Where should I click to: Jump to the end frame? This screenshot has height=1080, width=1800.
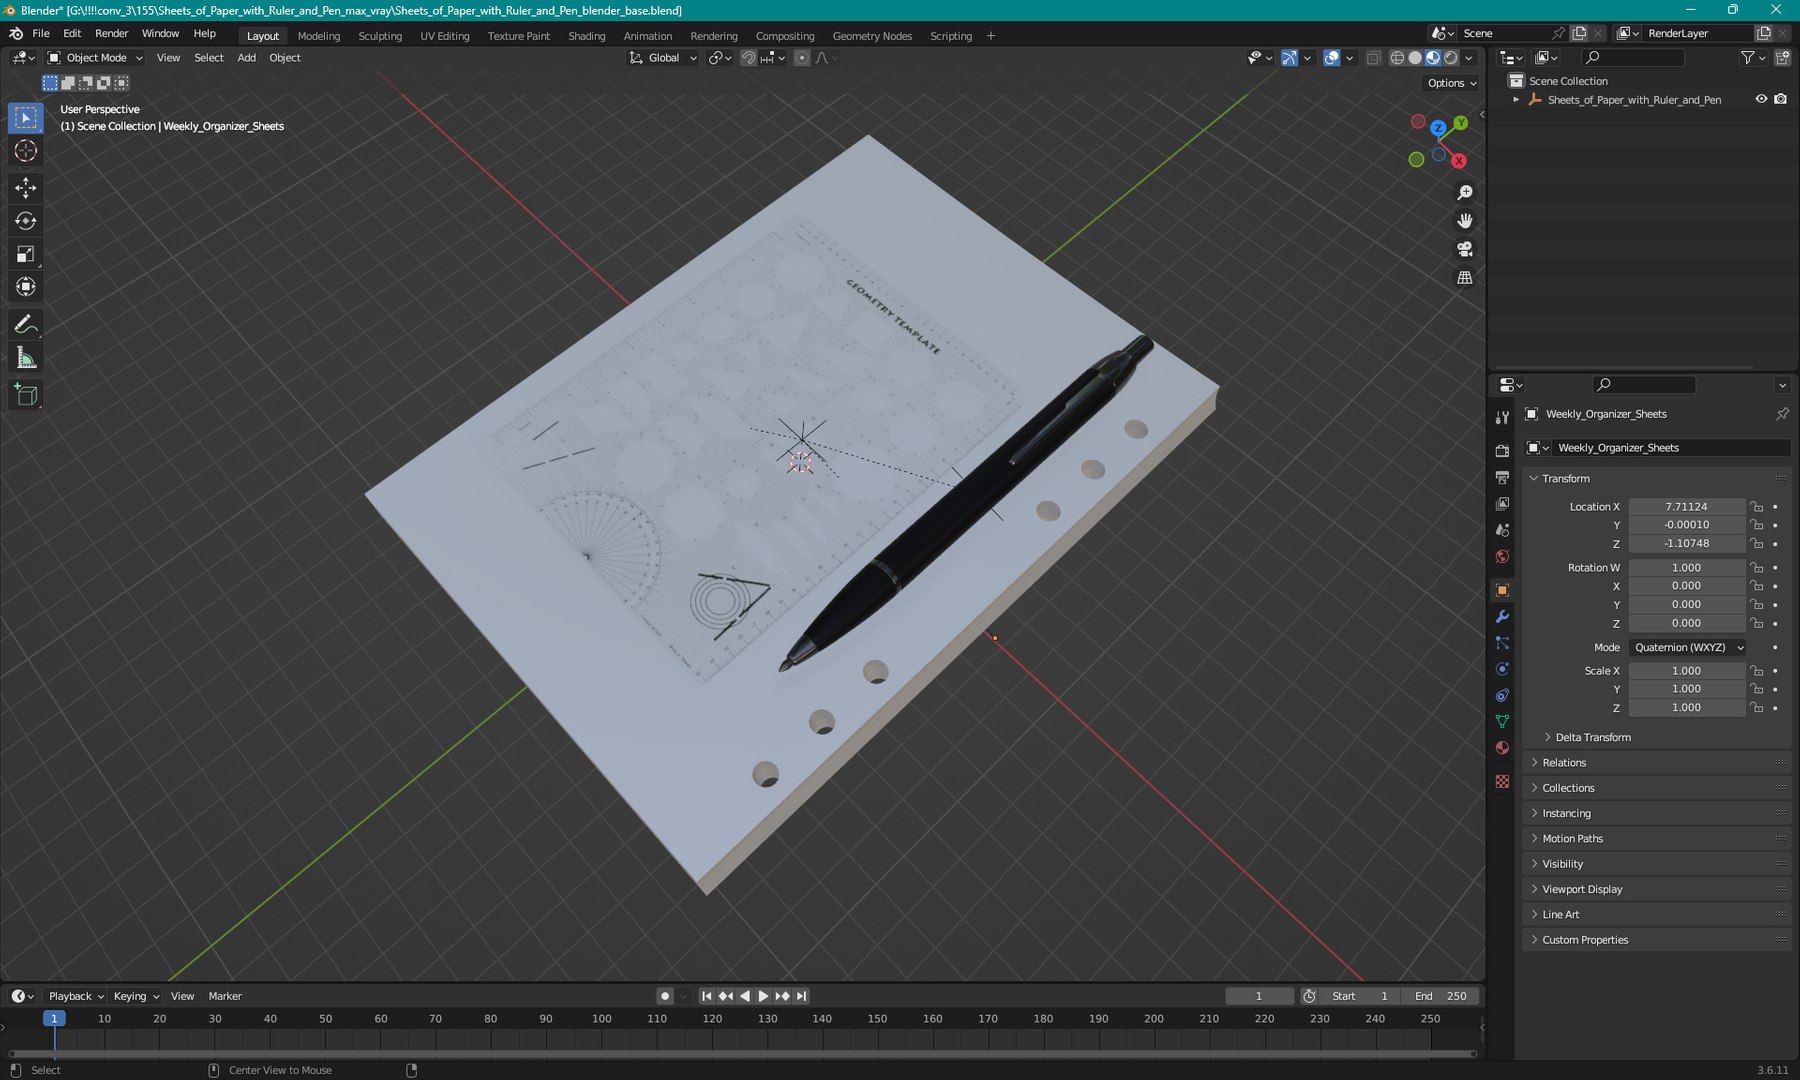[802, 997]
